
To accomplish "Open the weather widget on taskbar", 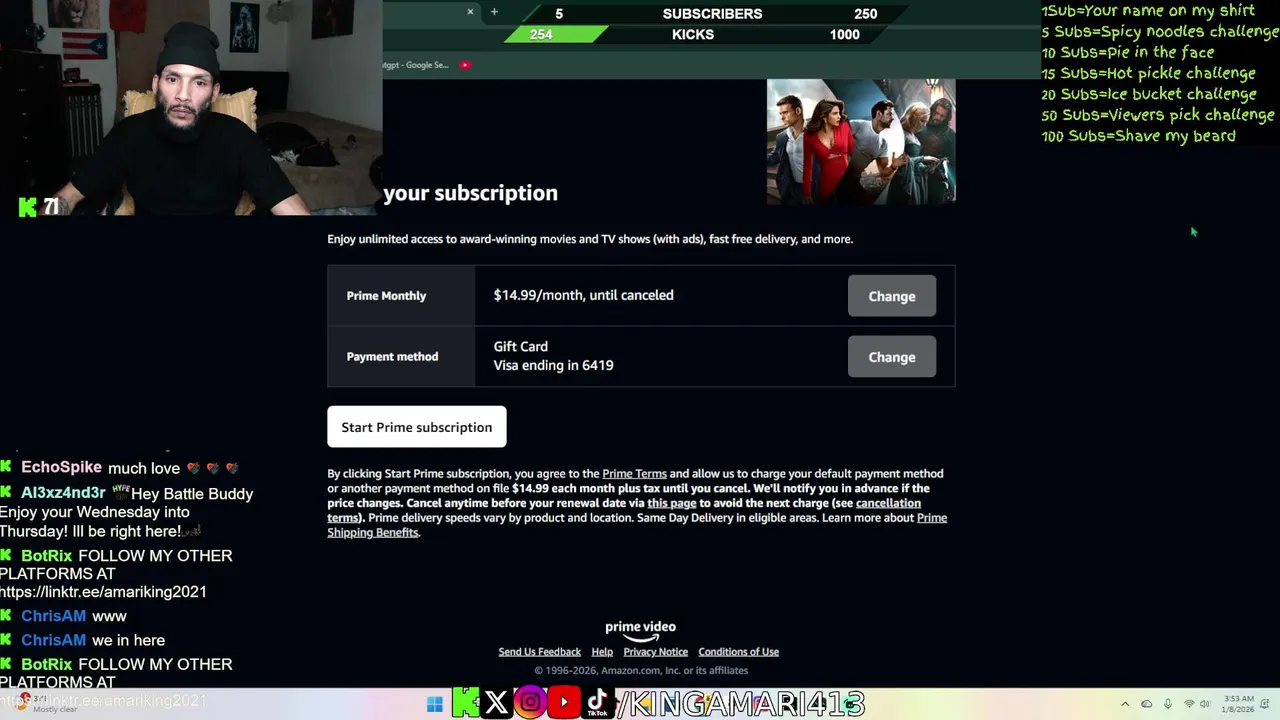I will [x=45, y=705].
